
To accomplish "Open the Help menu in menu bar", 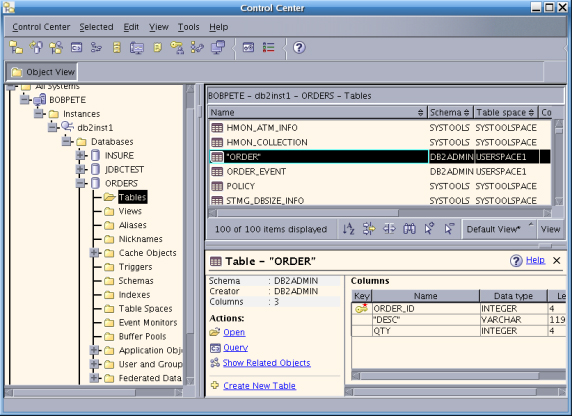I will [x=219, y=27].
